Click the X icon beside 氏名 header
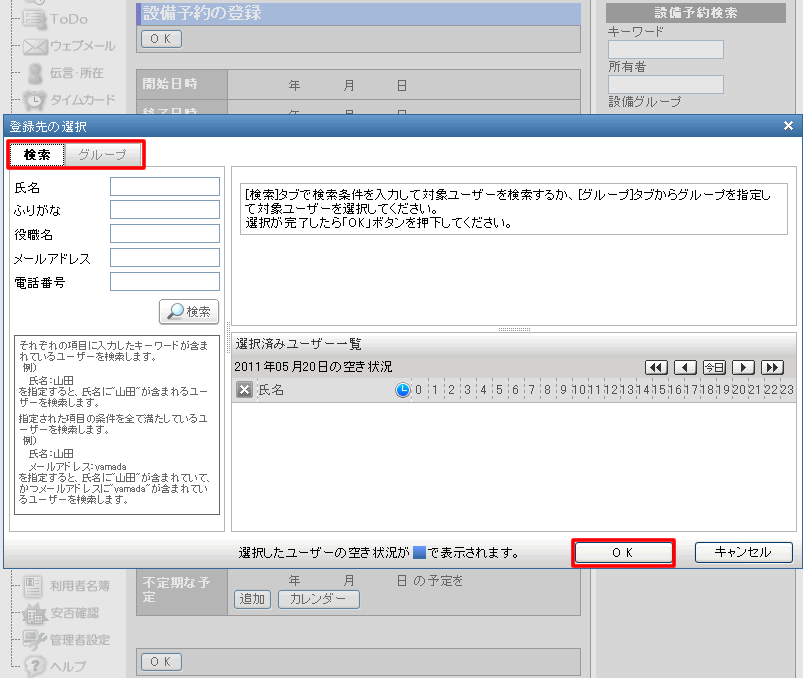Viewport: 803px width, 678px height. [x=244, y=390]
